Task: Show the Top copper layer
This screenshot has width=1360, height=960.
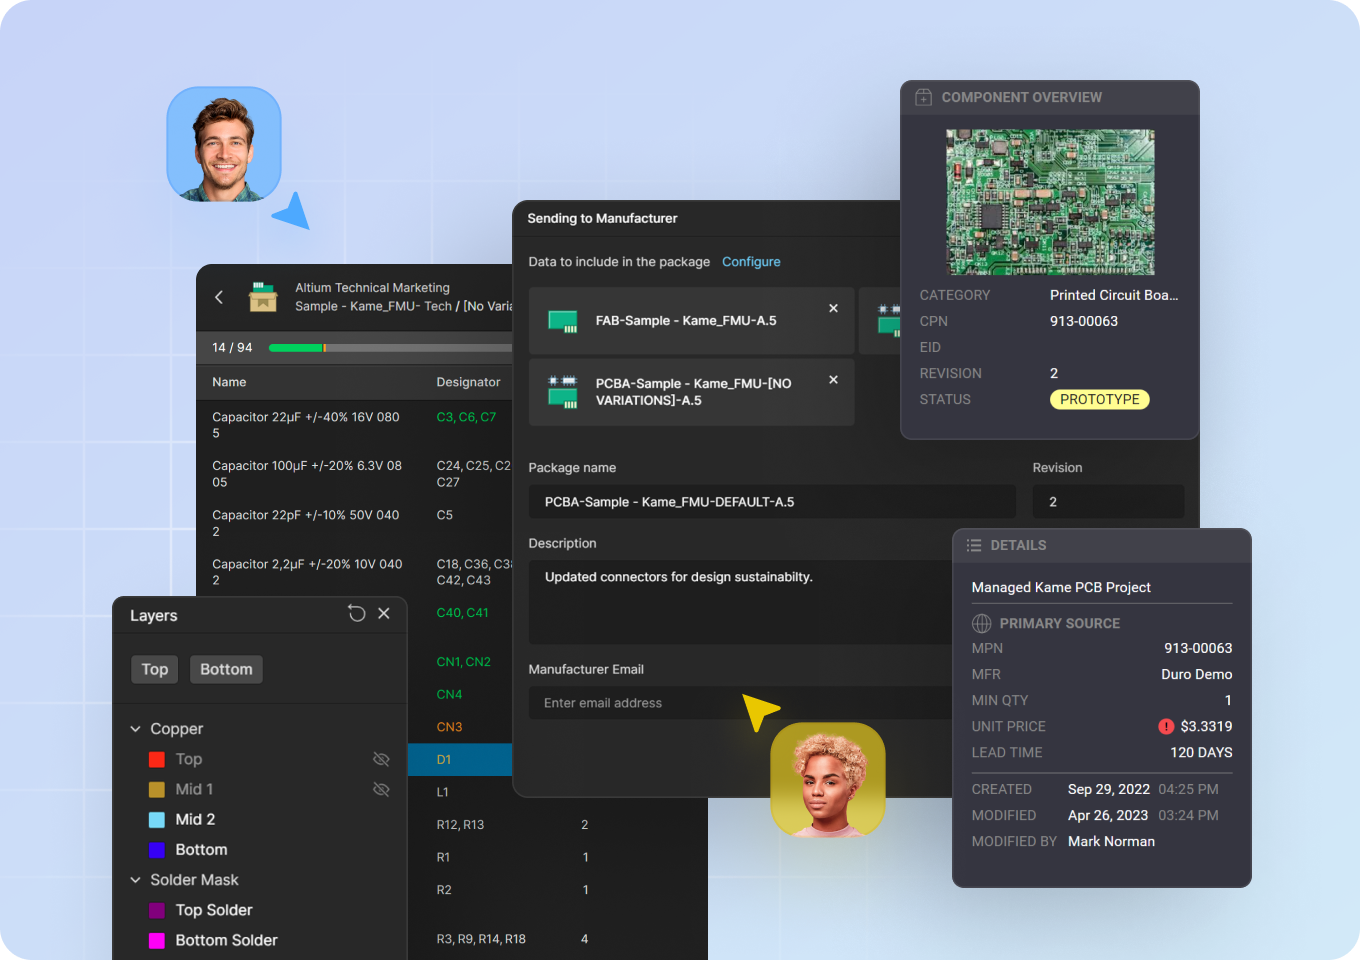Action: [x=381, y=759]
